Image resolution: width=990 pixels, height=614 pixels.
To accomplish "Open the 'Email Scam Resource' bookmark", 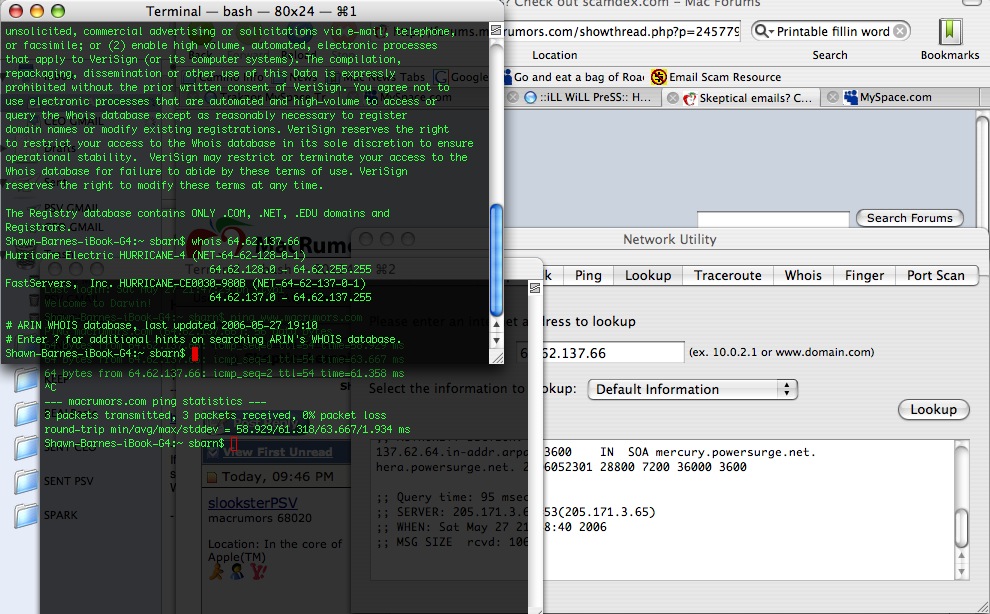I will [x=716, y=77].
